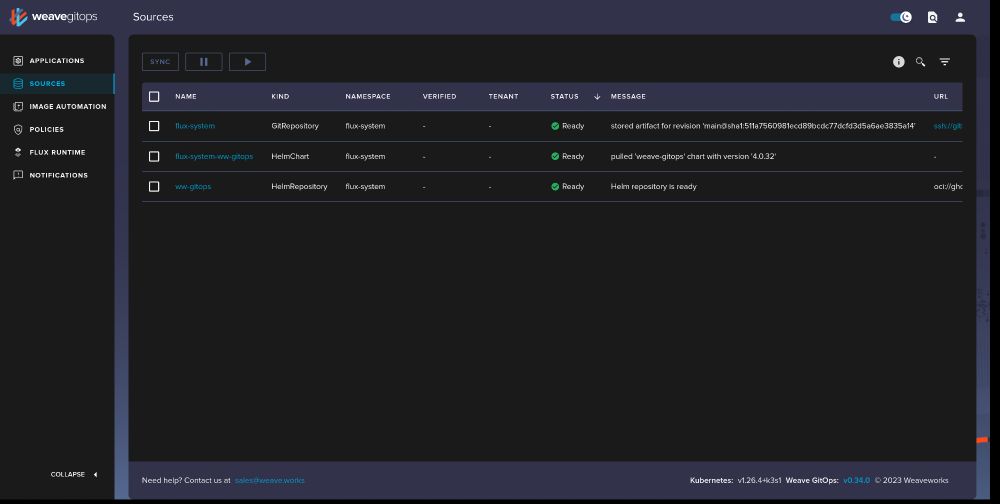Collapse the sidebar navigation

pos(74,475)
